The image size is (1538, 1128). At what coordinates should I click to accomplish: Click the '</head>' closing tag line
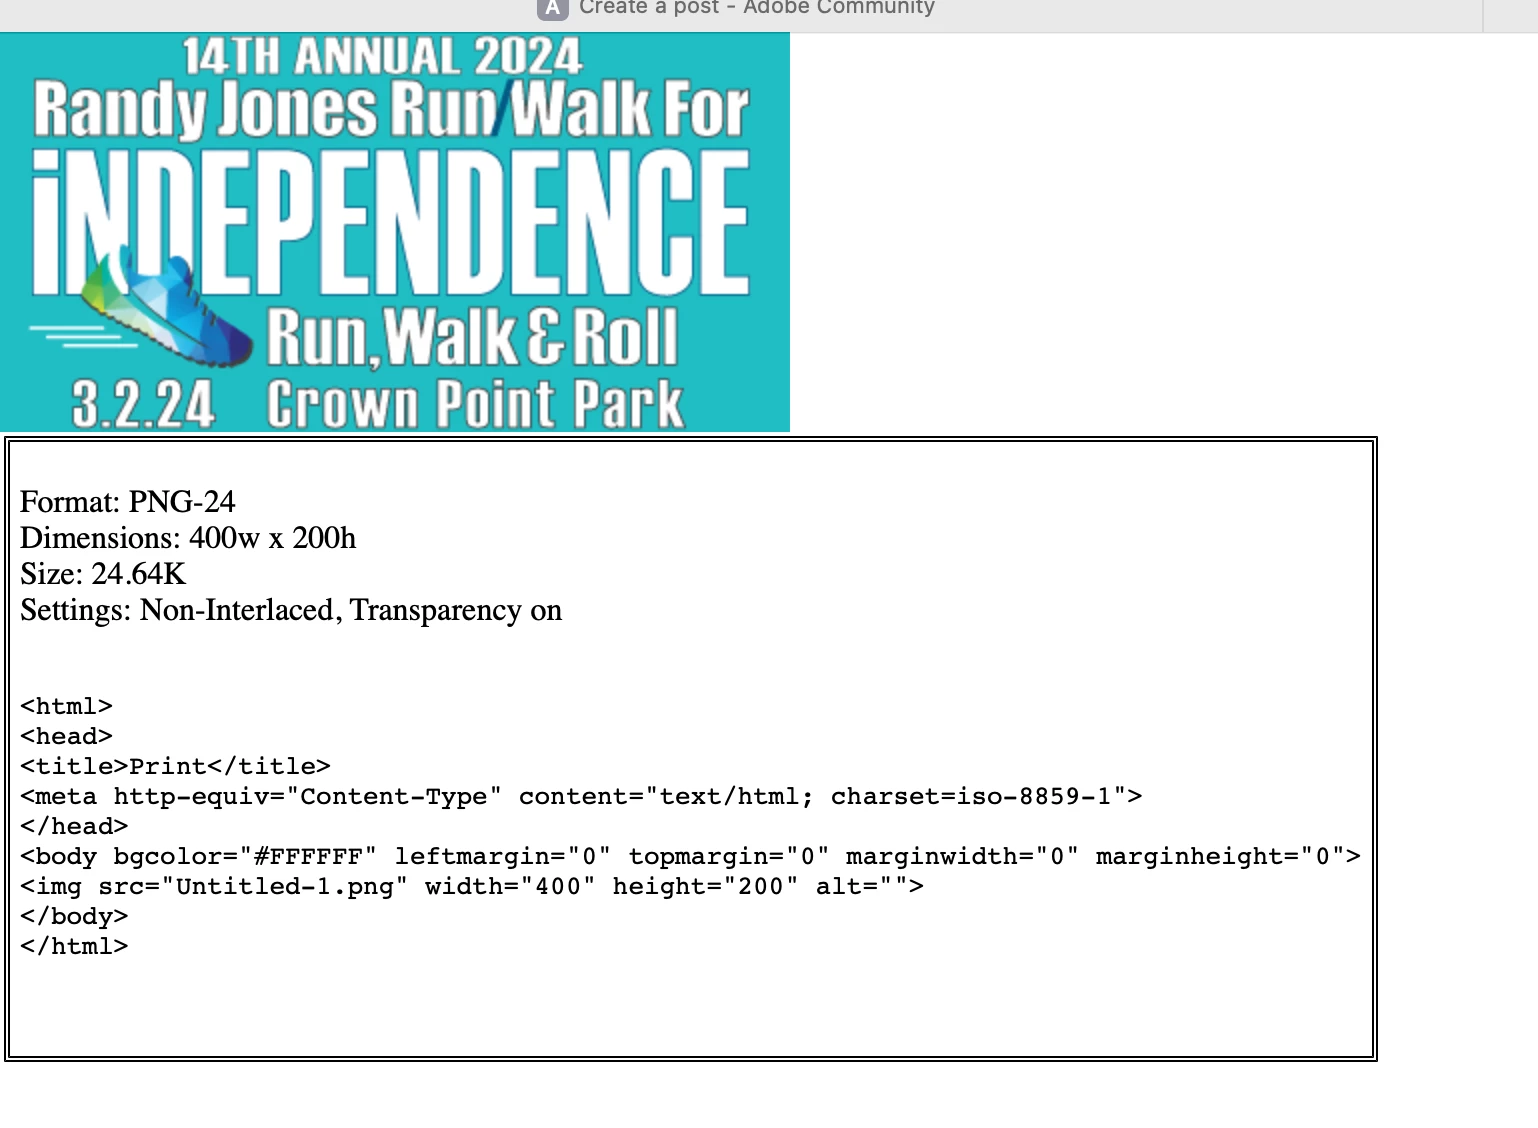[74, 826]
